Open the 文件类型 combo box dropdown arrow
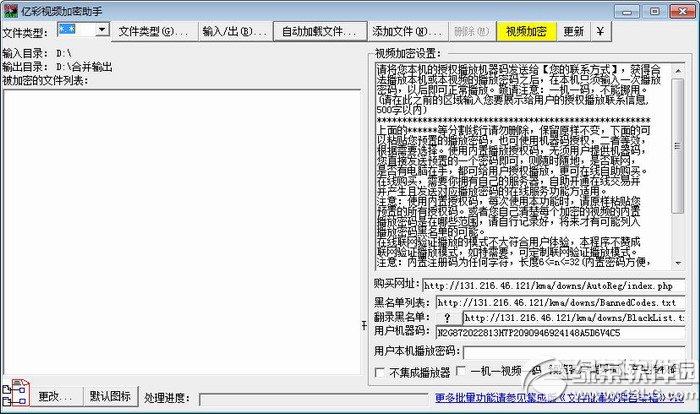The image size is (700, 414). point(102,30)
